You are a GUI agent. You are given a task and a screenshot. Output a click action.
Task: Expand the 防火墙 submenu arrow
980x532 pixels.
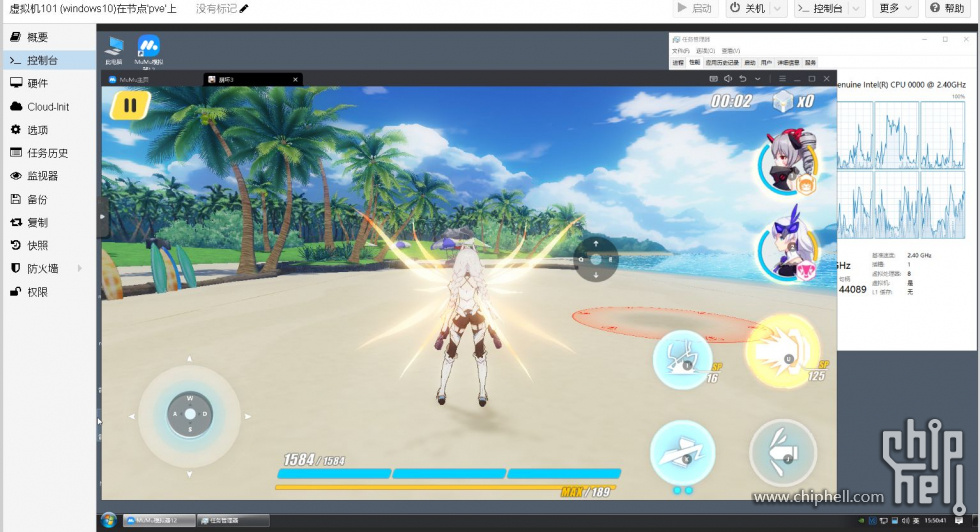(x=79, y=268)
